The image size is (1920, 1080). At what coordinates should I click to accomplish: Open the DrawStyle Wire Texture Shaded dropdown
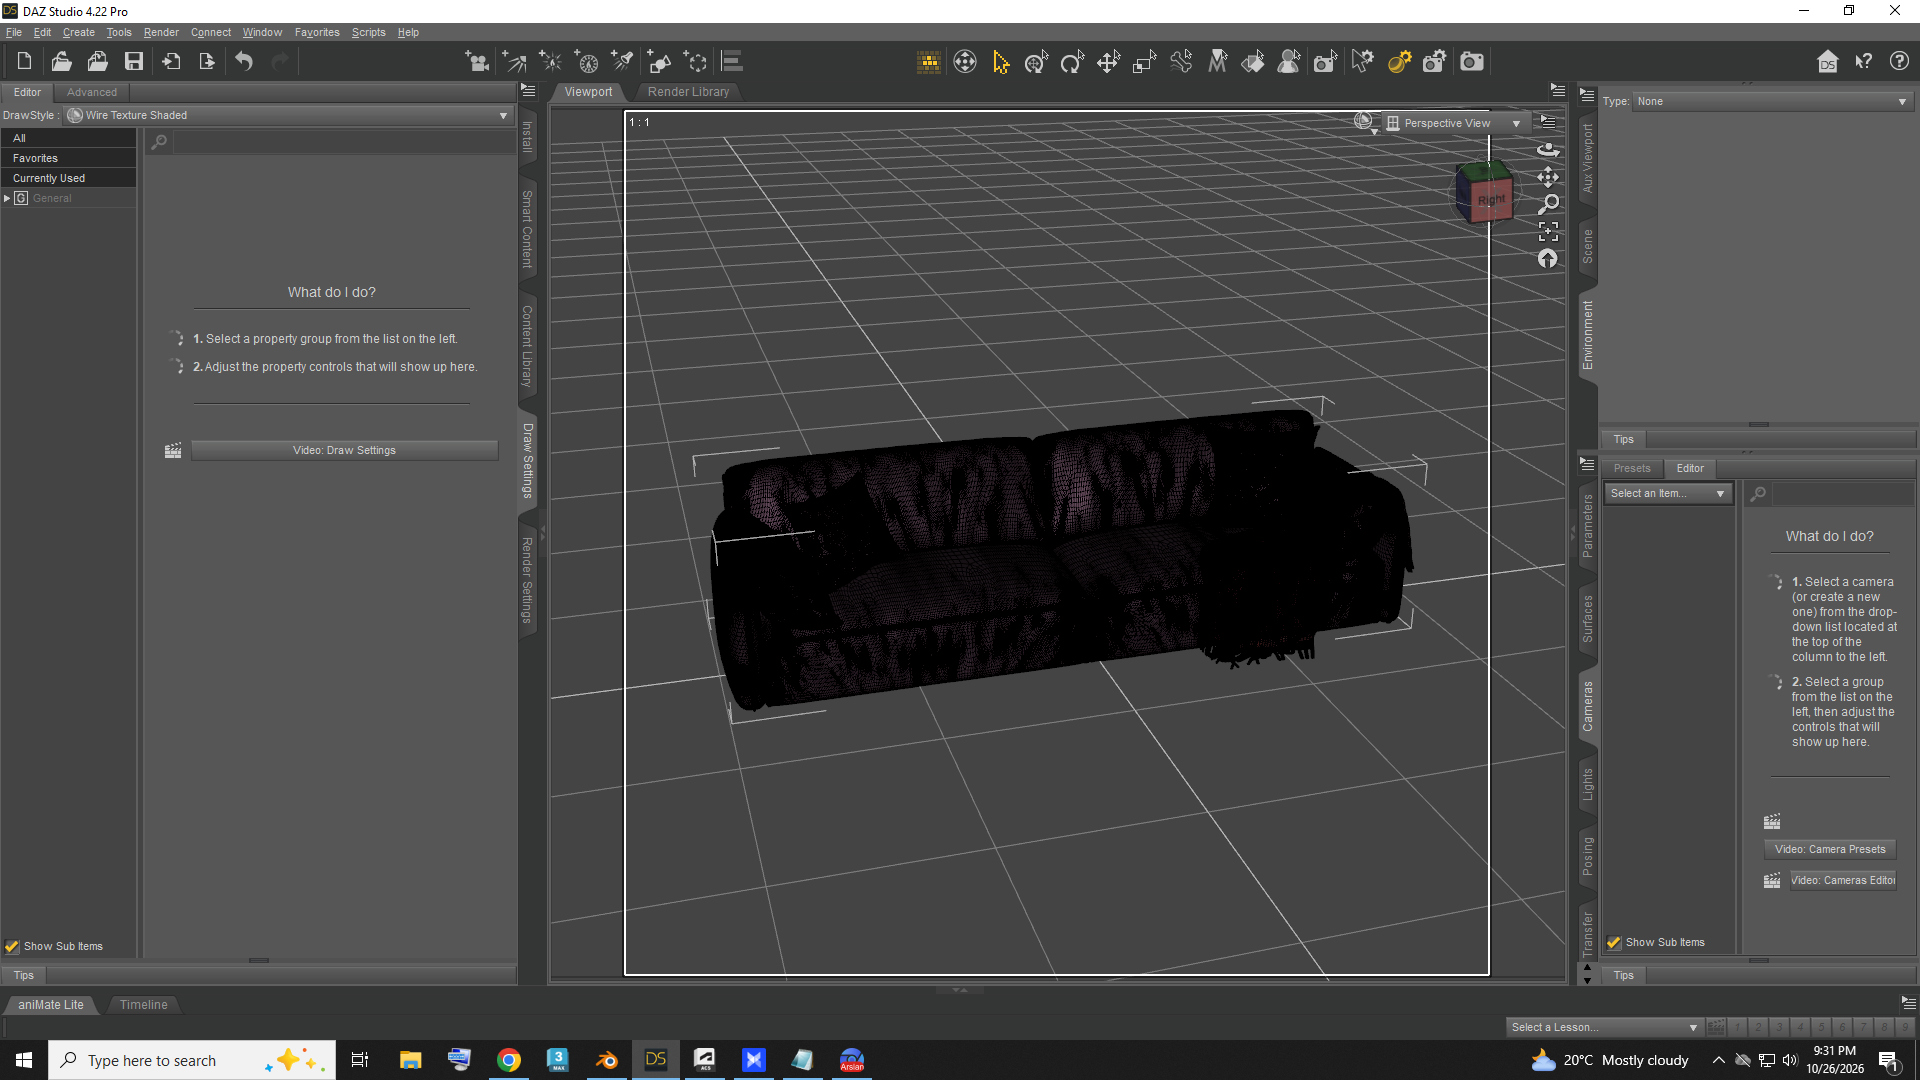[x=288, y=115]
